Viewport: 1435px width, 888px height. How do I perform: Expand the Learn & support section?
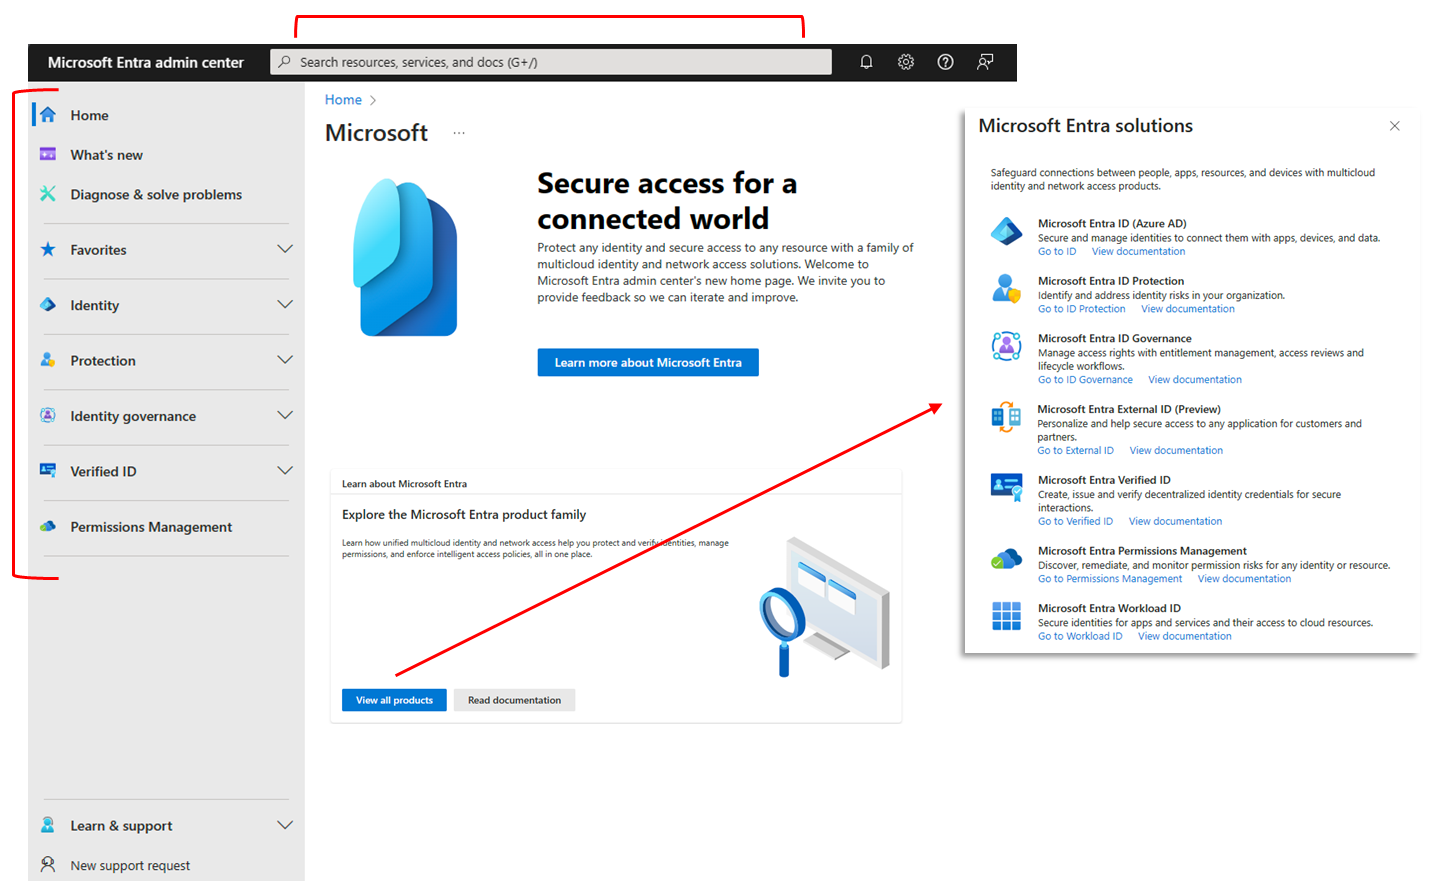tap(166, 826)
